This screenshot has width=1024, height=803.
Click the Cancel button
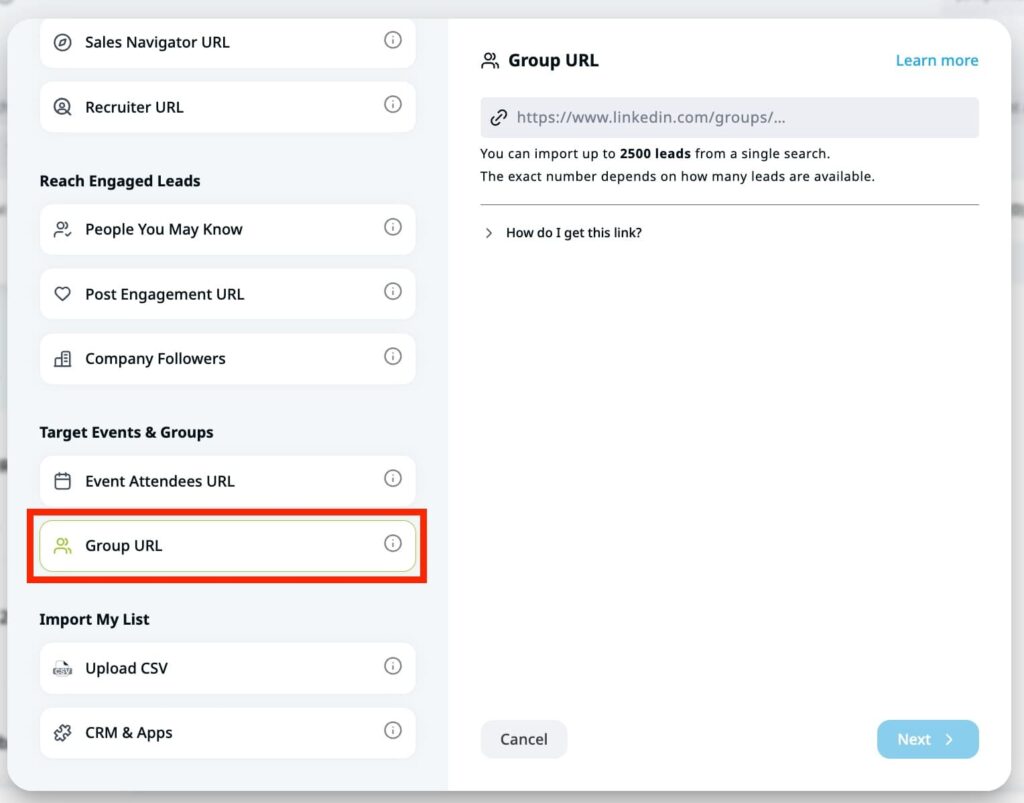tap(523, 739)
